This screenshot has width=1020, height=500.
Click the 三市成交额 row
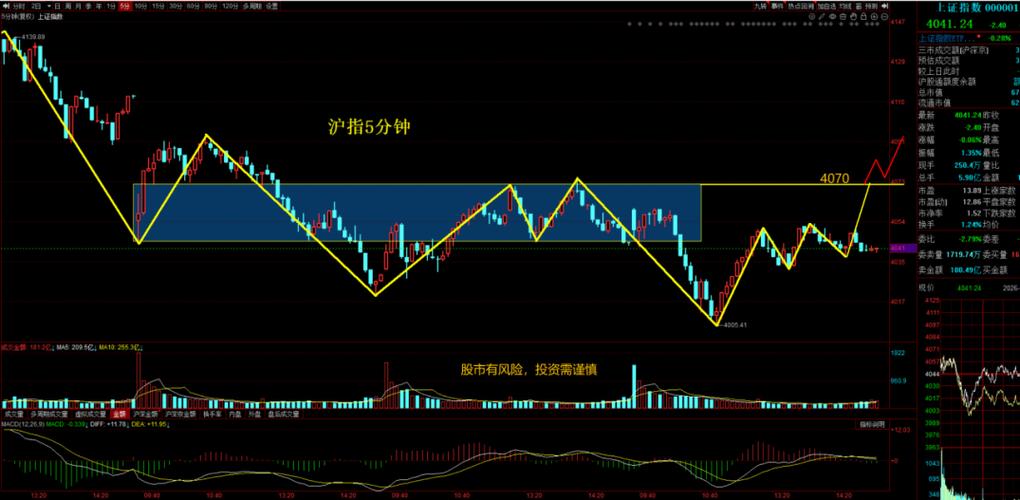[x=969, y=49]
